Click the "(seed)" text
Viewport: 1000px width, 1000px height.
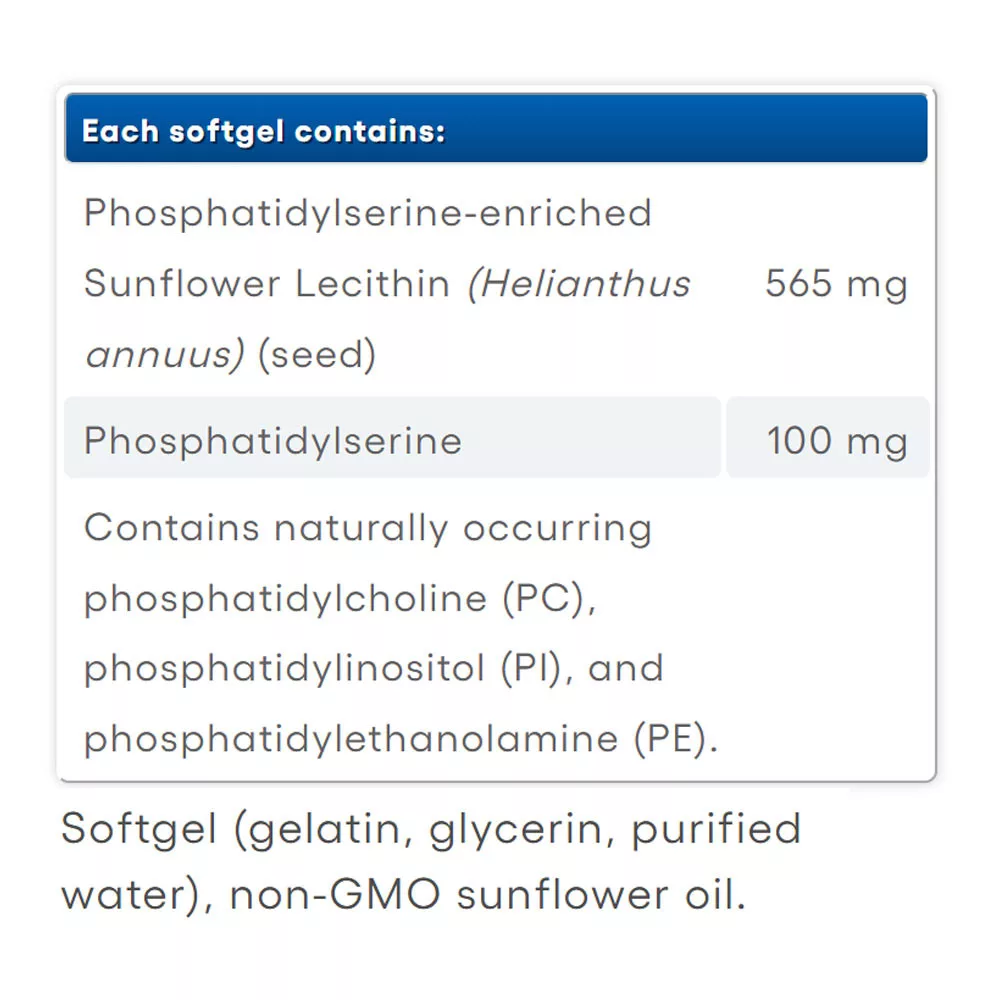(x=316, y=355)
